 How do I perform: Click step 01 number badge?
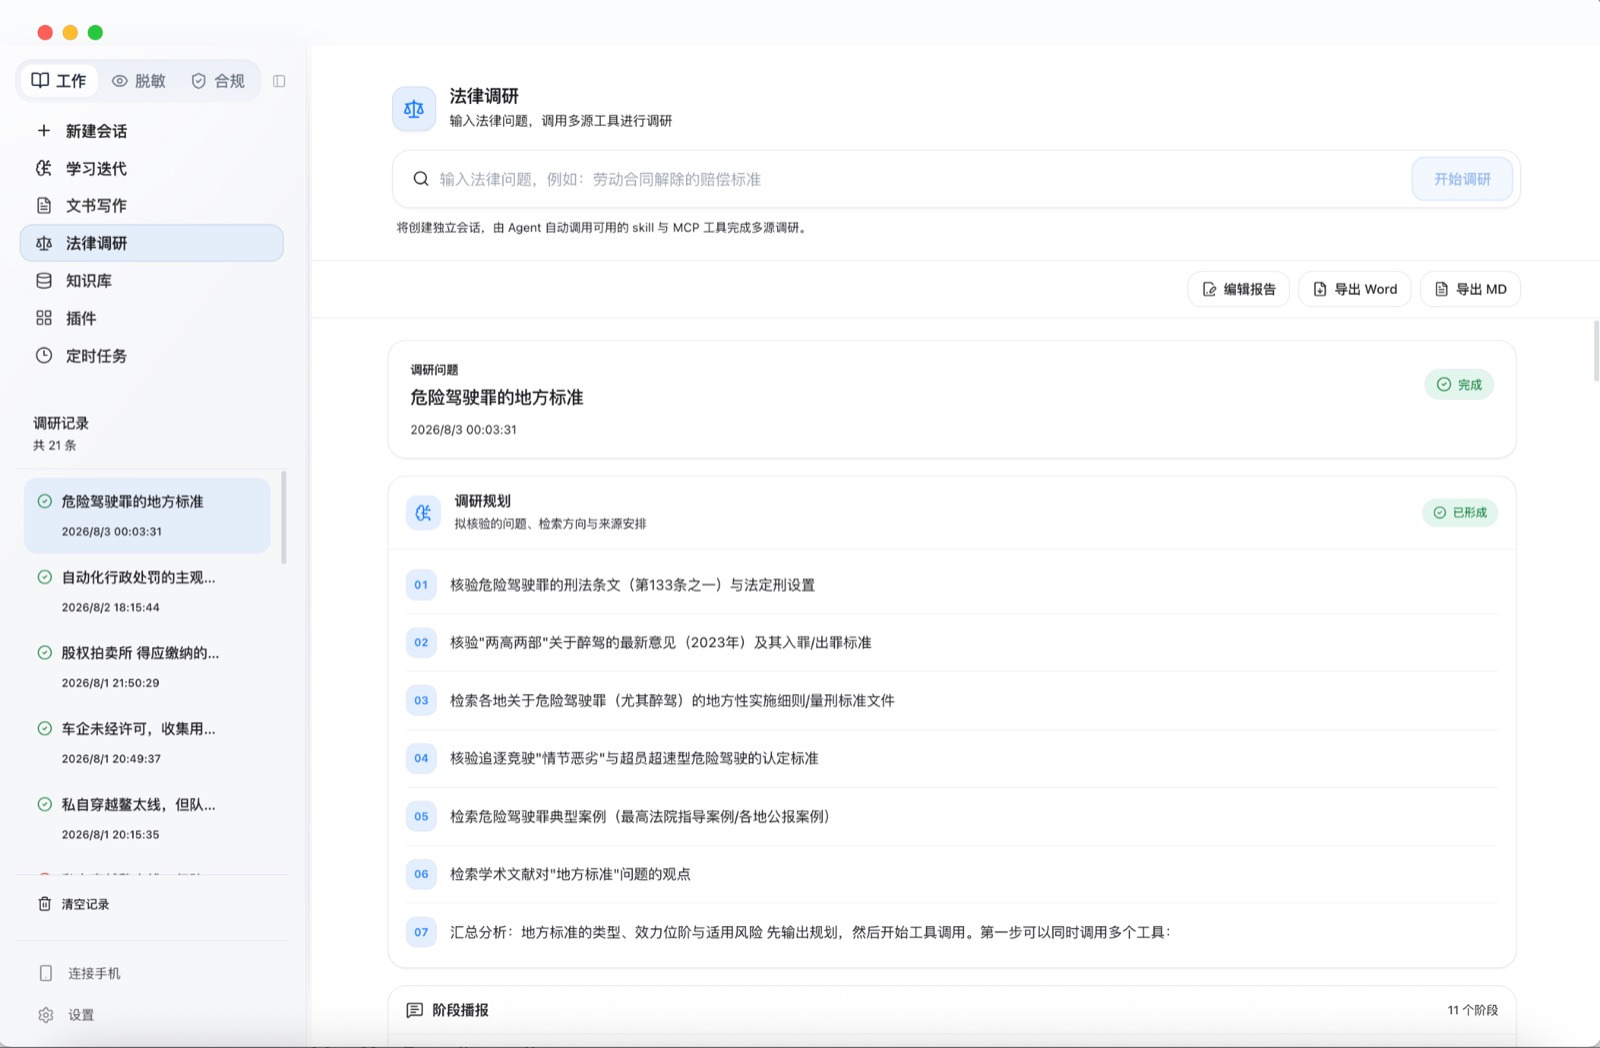(x=421, y=585)
